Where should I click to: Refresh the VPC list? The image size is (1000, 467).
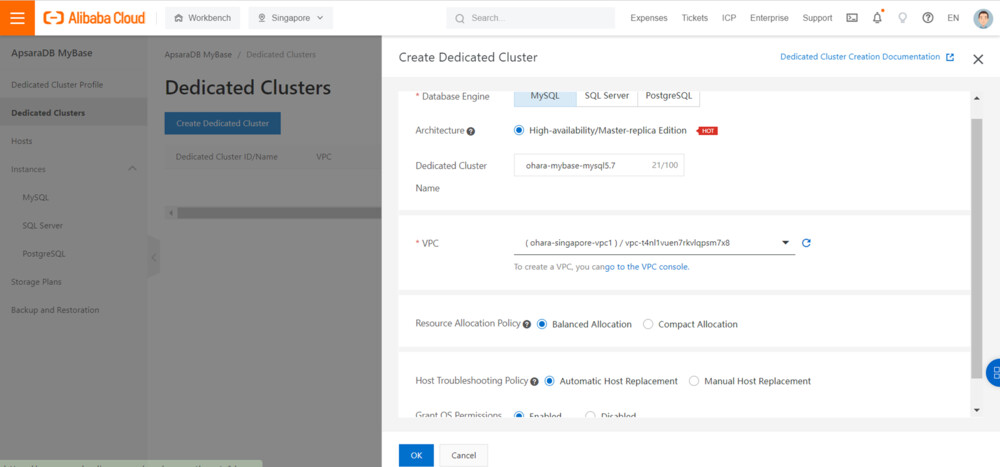[x=806, y=243]
